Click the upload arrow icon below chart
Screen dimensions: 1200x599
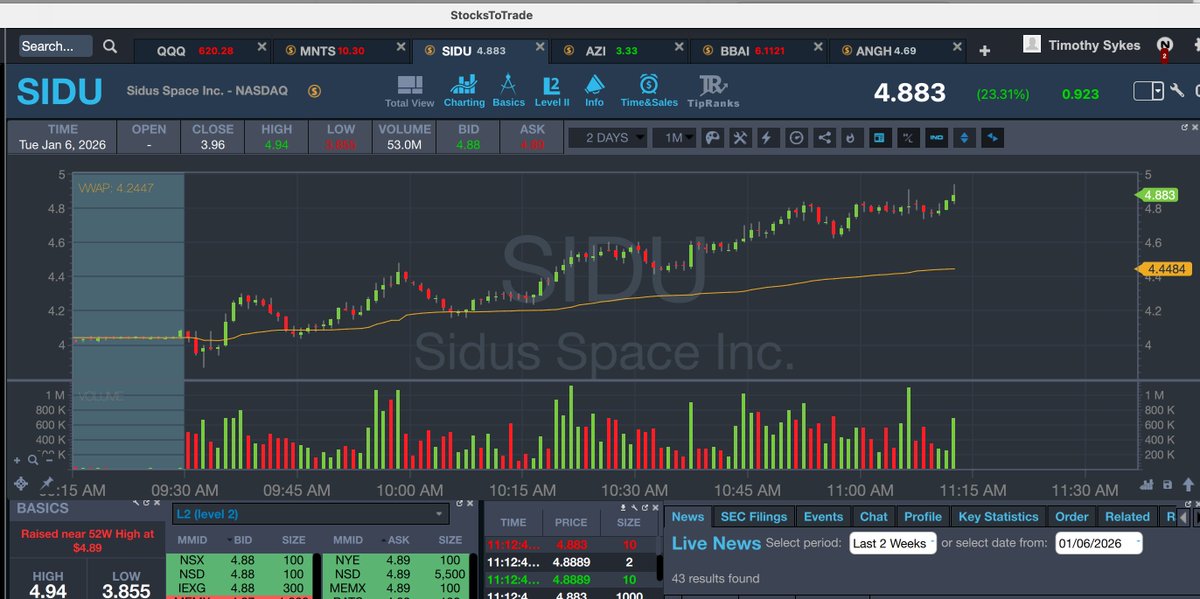1187,484
